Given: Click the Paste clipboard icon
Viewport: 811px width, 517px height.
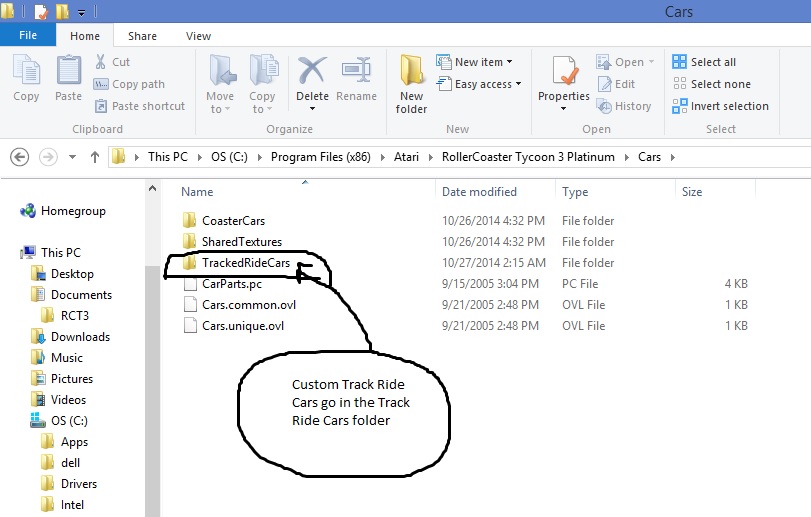Looking at the screenshot, I should coord(68,70).
